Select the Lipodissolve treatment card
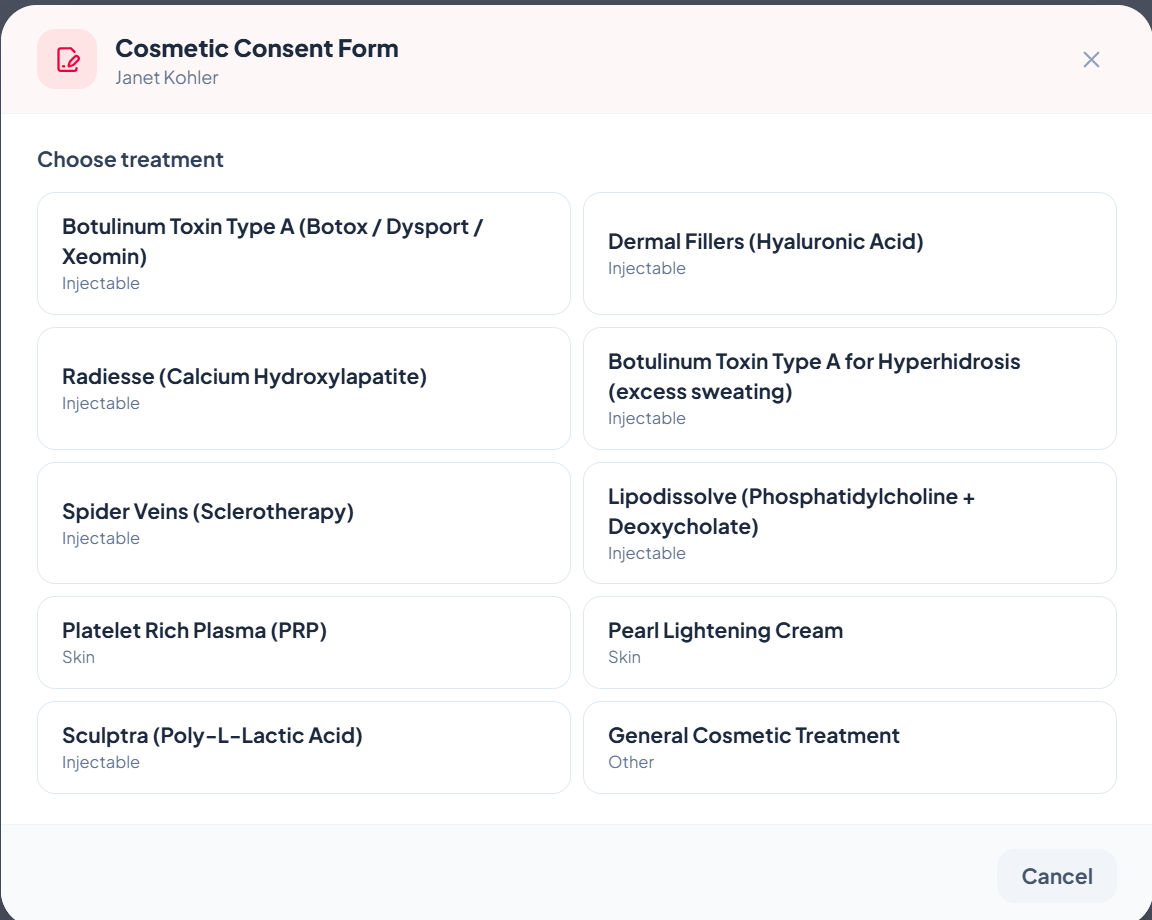This screenshot has width=1152, height=920. point(849,523)
